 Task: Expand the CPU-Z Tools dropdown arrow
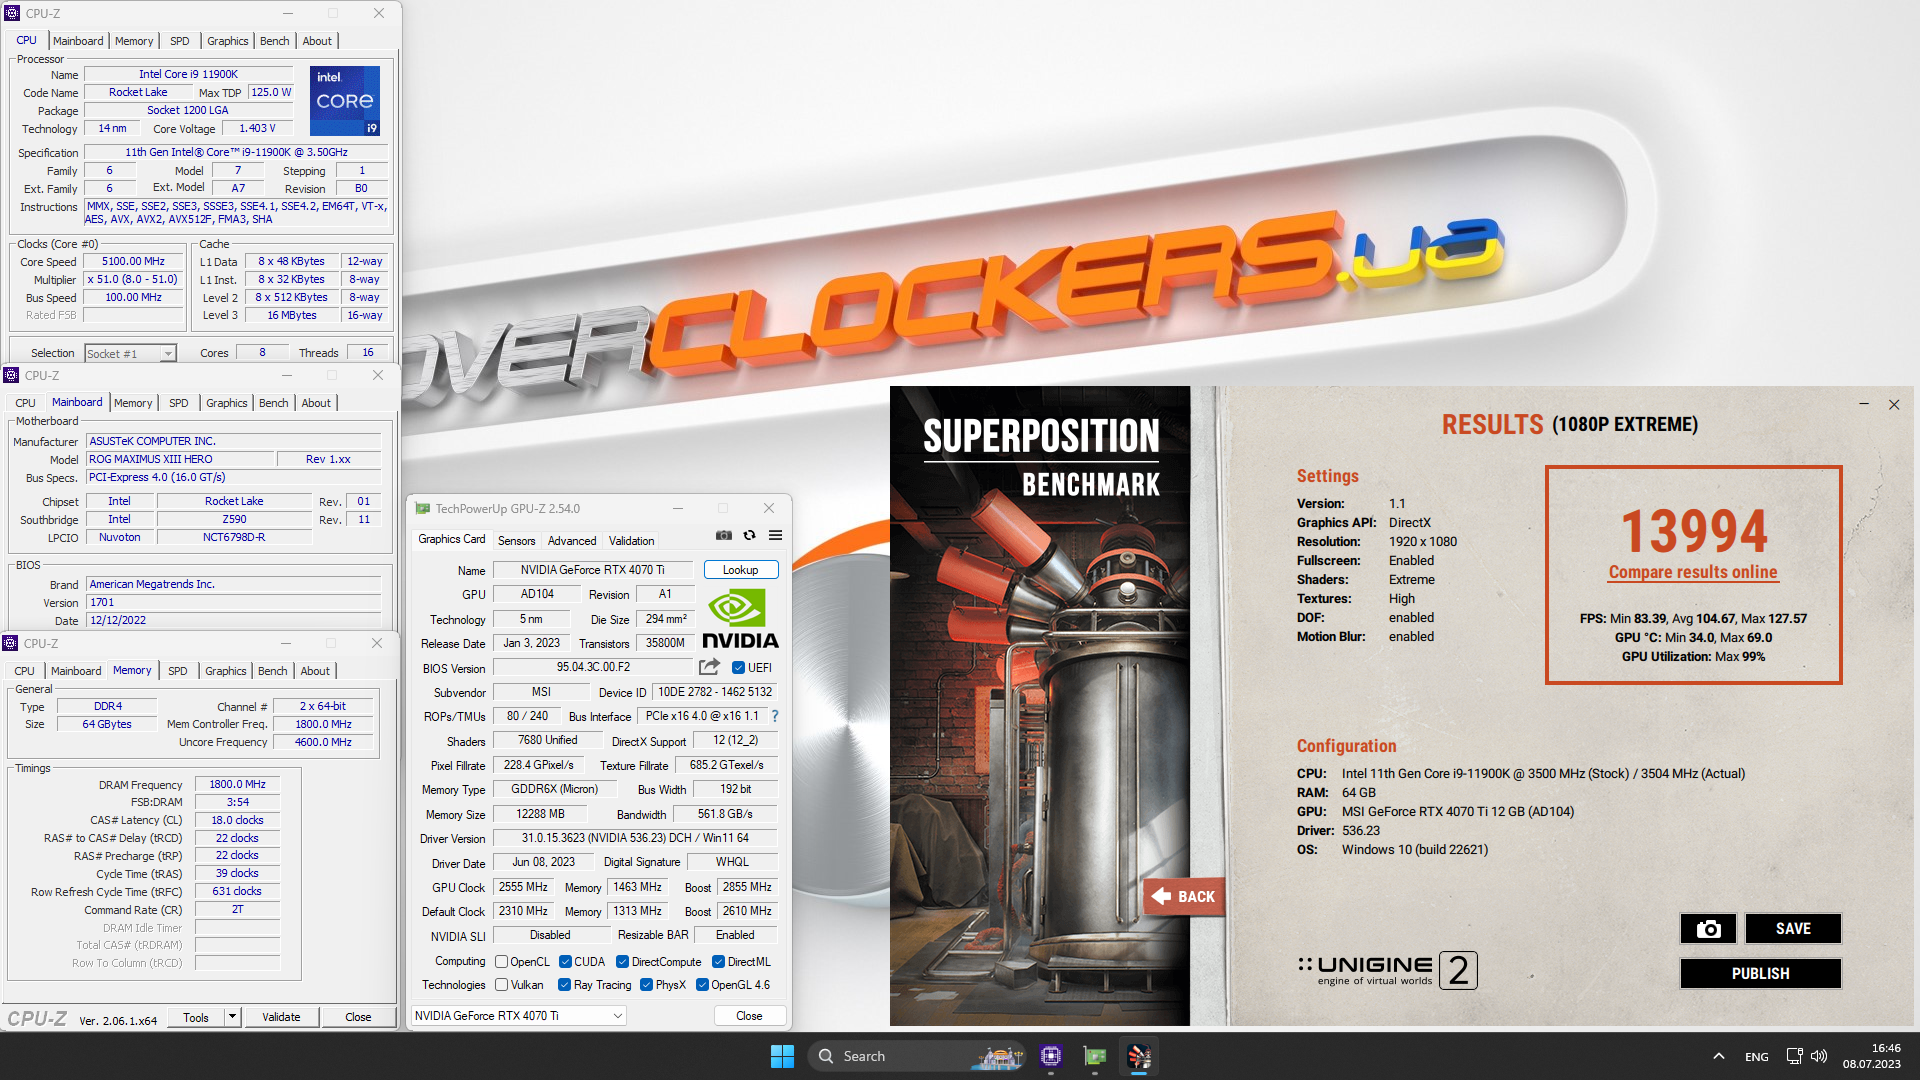(232, 1017)
